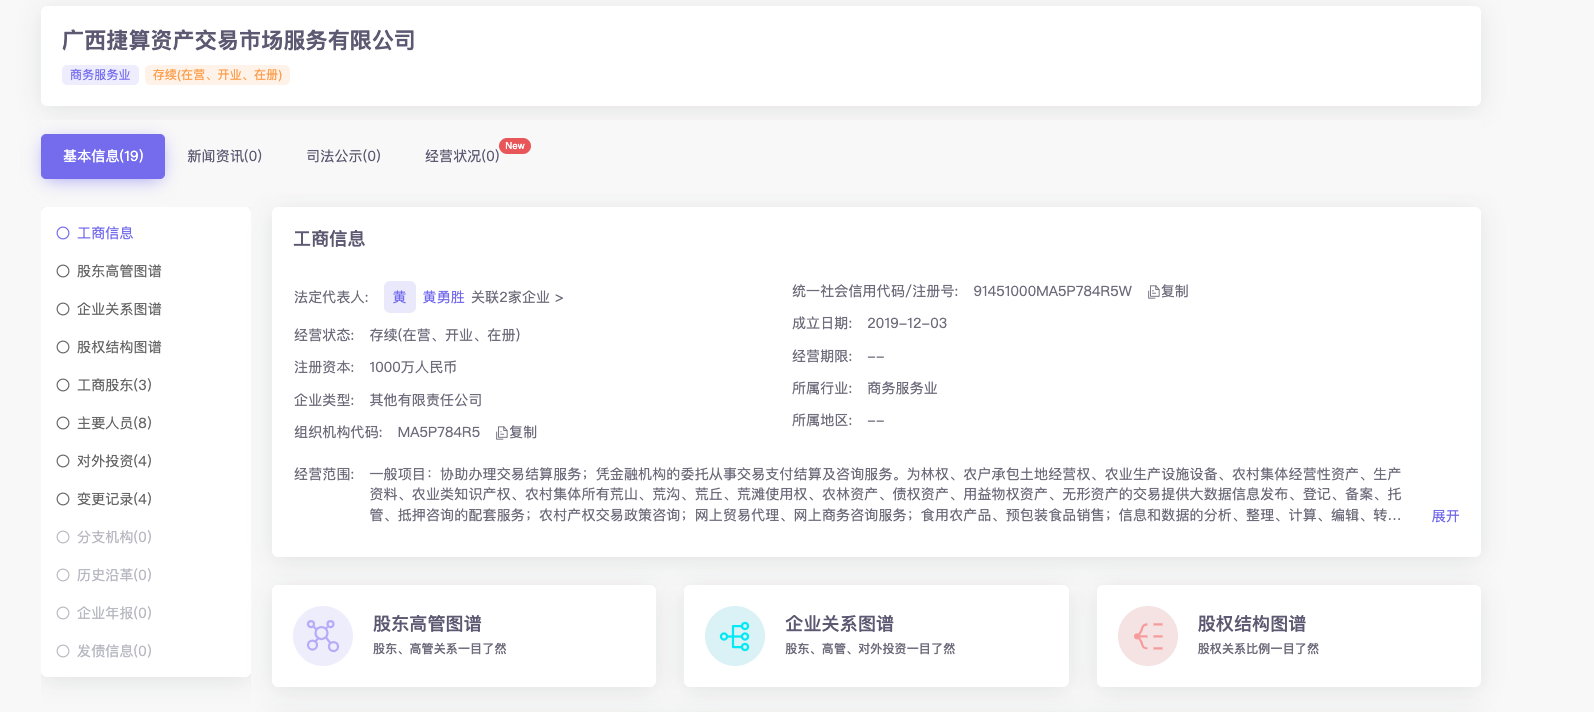Click copy icon beside organization code MA5P784R5
Screen dimensions: 1594x712
[502, 433]
